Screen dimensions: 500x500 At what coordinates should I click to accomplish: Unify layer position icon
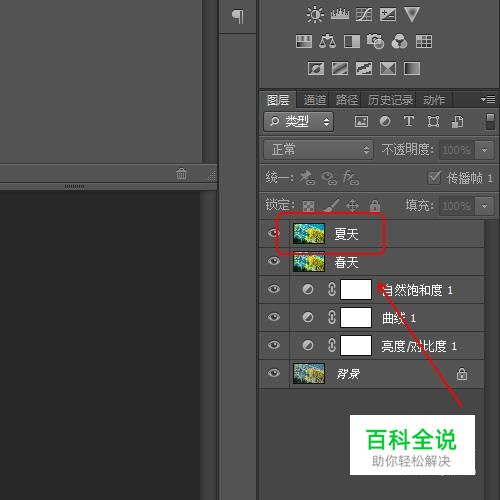[x=307, y=177]
